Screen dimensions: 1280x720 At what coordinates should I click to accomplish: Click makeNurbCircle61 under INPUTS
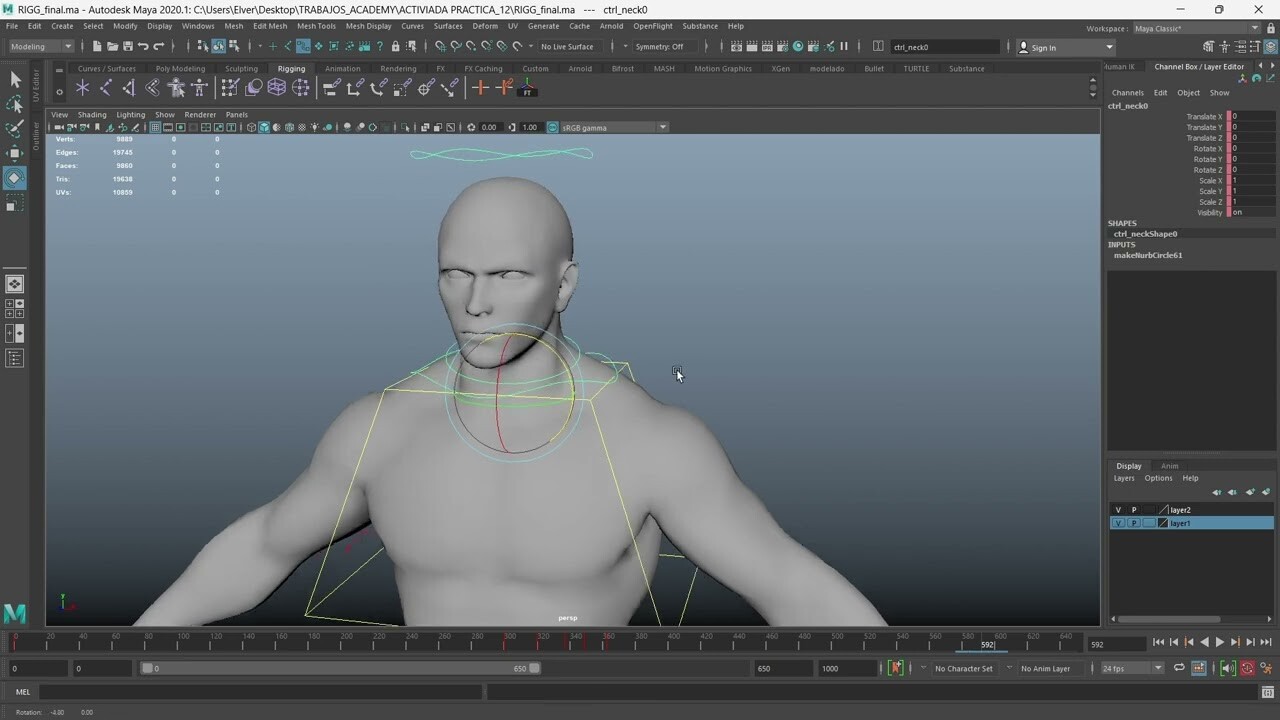pyautogui.click(x=1148, y=254)
